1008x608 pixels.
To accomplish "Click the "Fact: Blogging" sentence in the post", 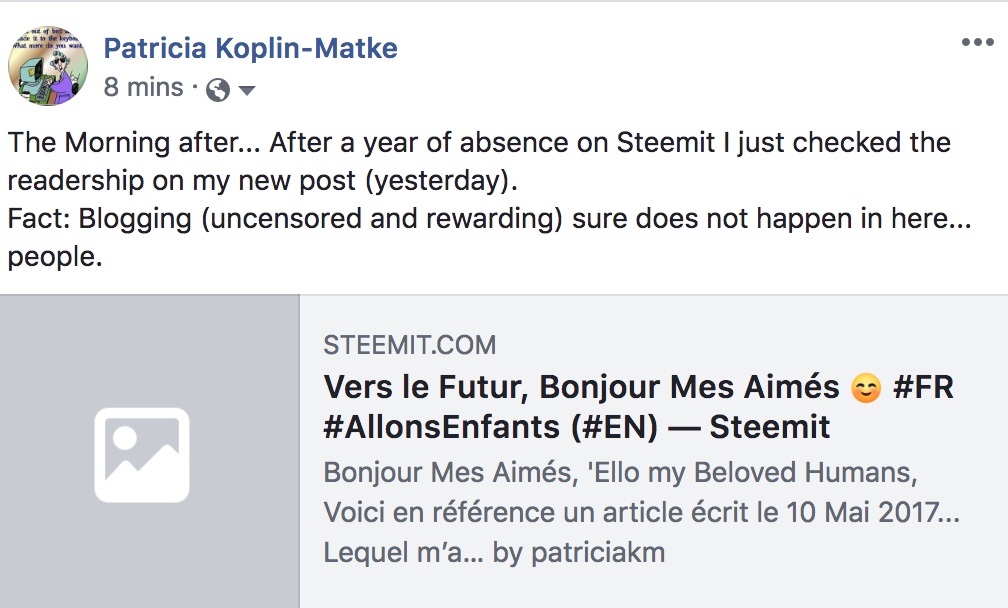I will click(100, 219).
